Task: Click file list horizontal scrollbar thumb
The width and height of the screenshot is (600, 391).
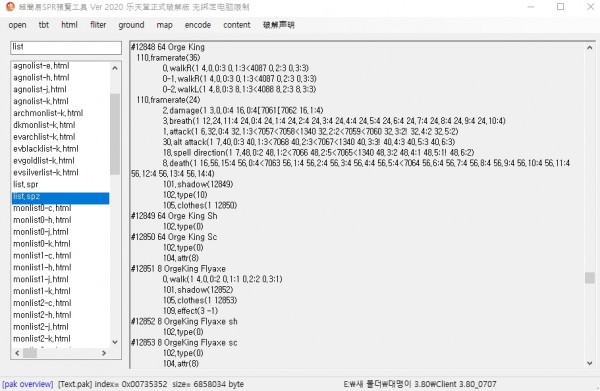Action: click(30, 353)
